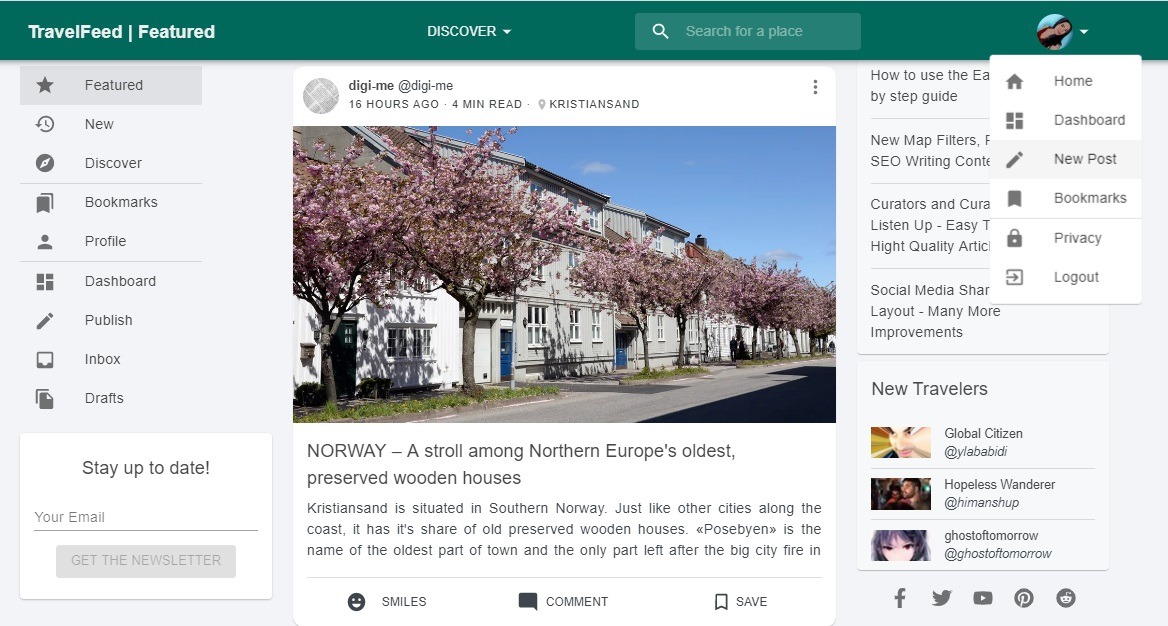Select Logout in the dropdown menu
1168x626 pixels.
click(1065, 277)
